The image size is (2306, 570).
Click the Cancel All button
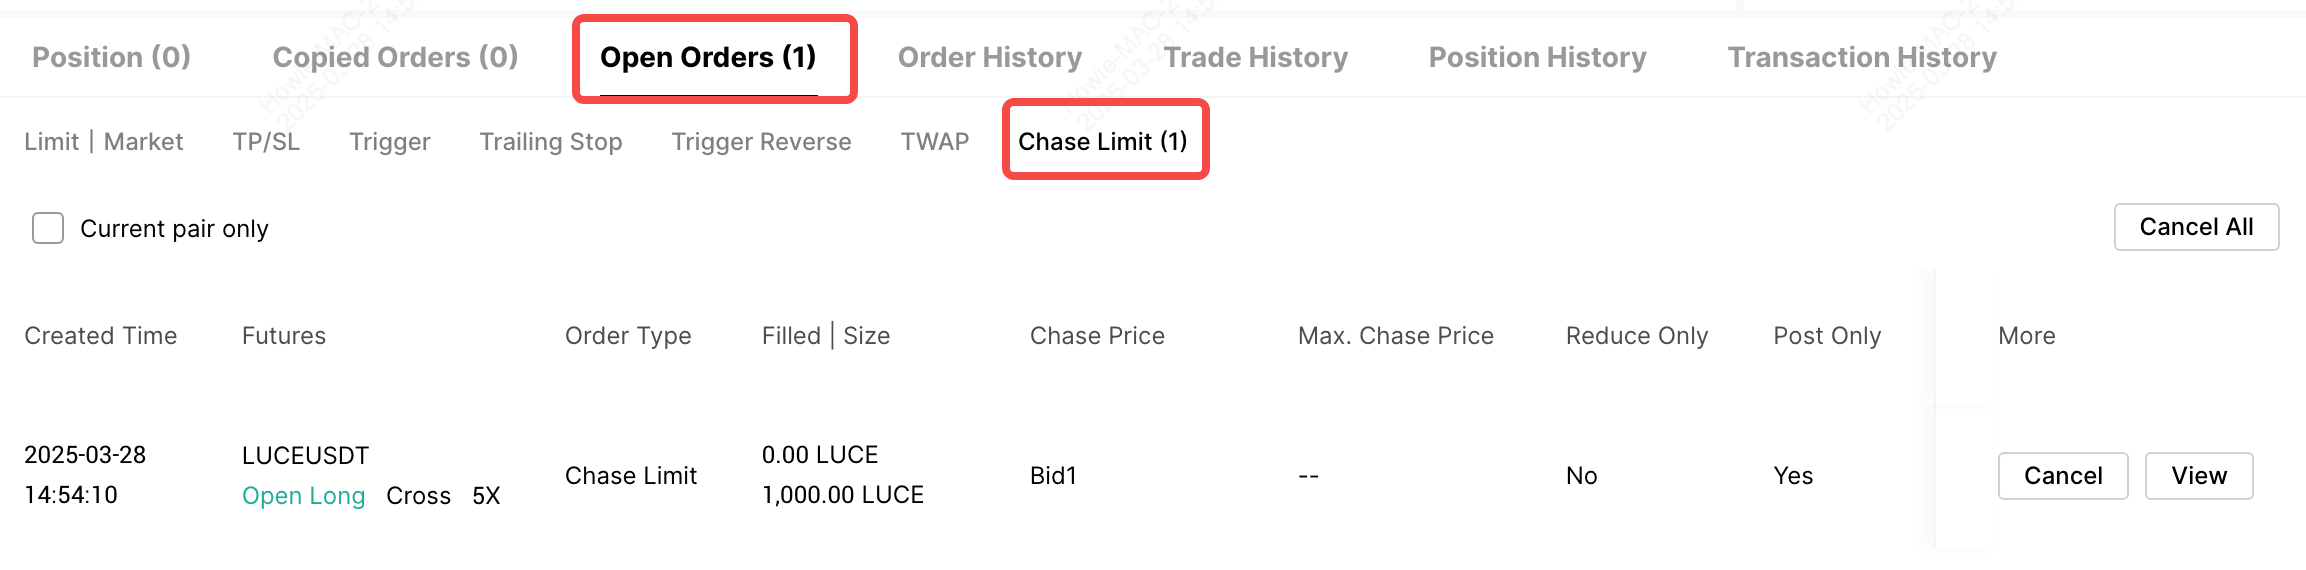click(2196, 227)
